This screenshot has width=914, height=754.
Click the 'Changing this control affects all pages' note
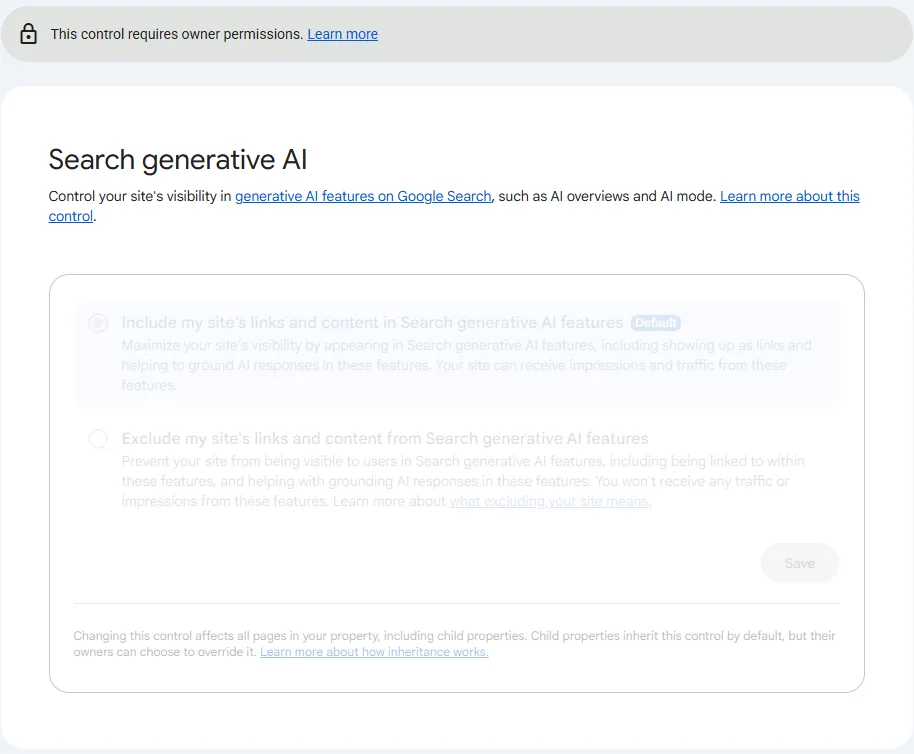(x=454, y=644)
